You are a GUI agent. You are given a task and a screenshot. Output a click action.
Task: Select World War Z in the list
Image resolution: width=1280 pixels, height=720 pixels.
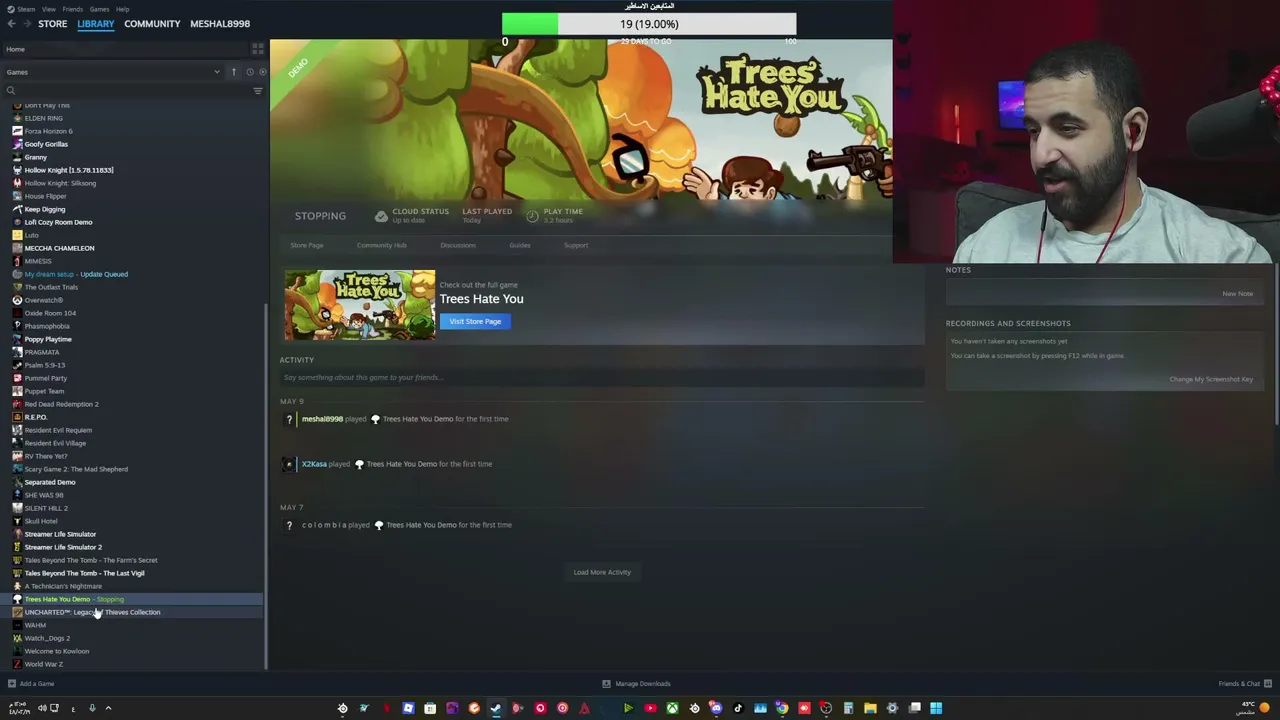pos(43,664)
